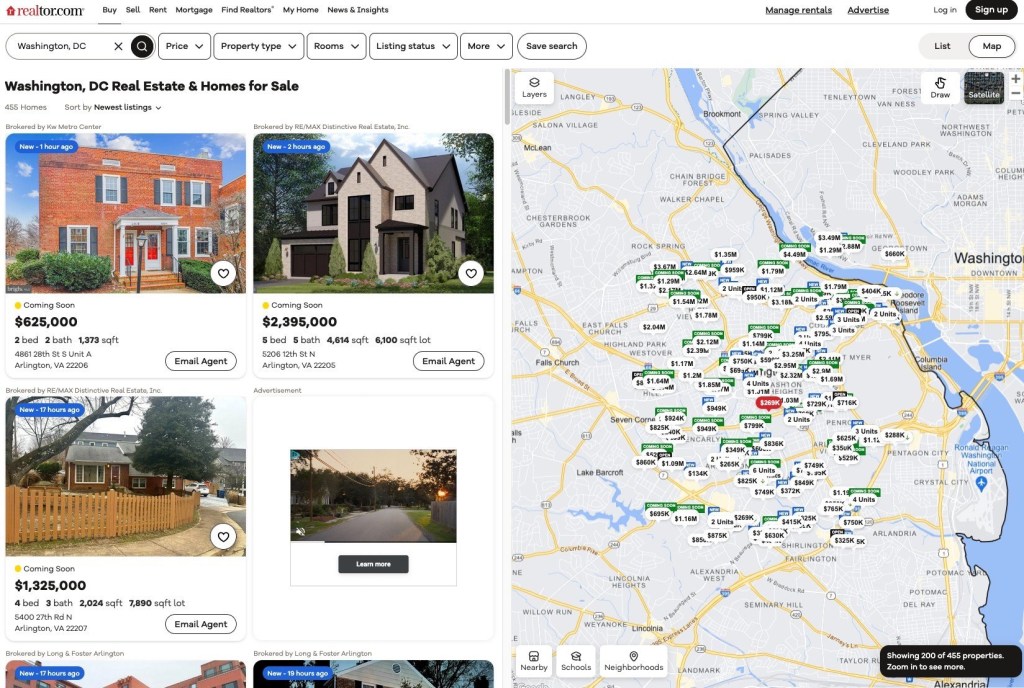The image size is (1024, 688).
Task: Open the Mortgage menu item
Action: [195, 10]
